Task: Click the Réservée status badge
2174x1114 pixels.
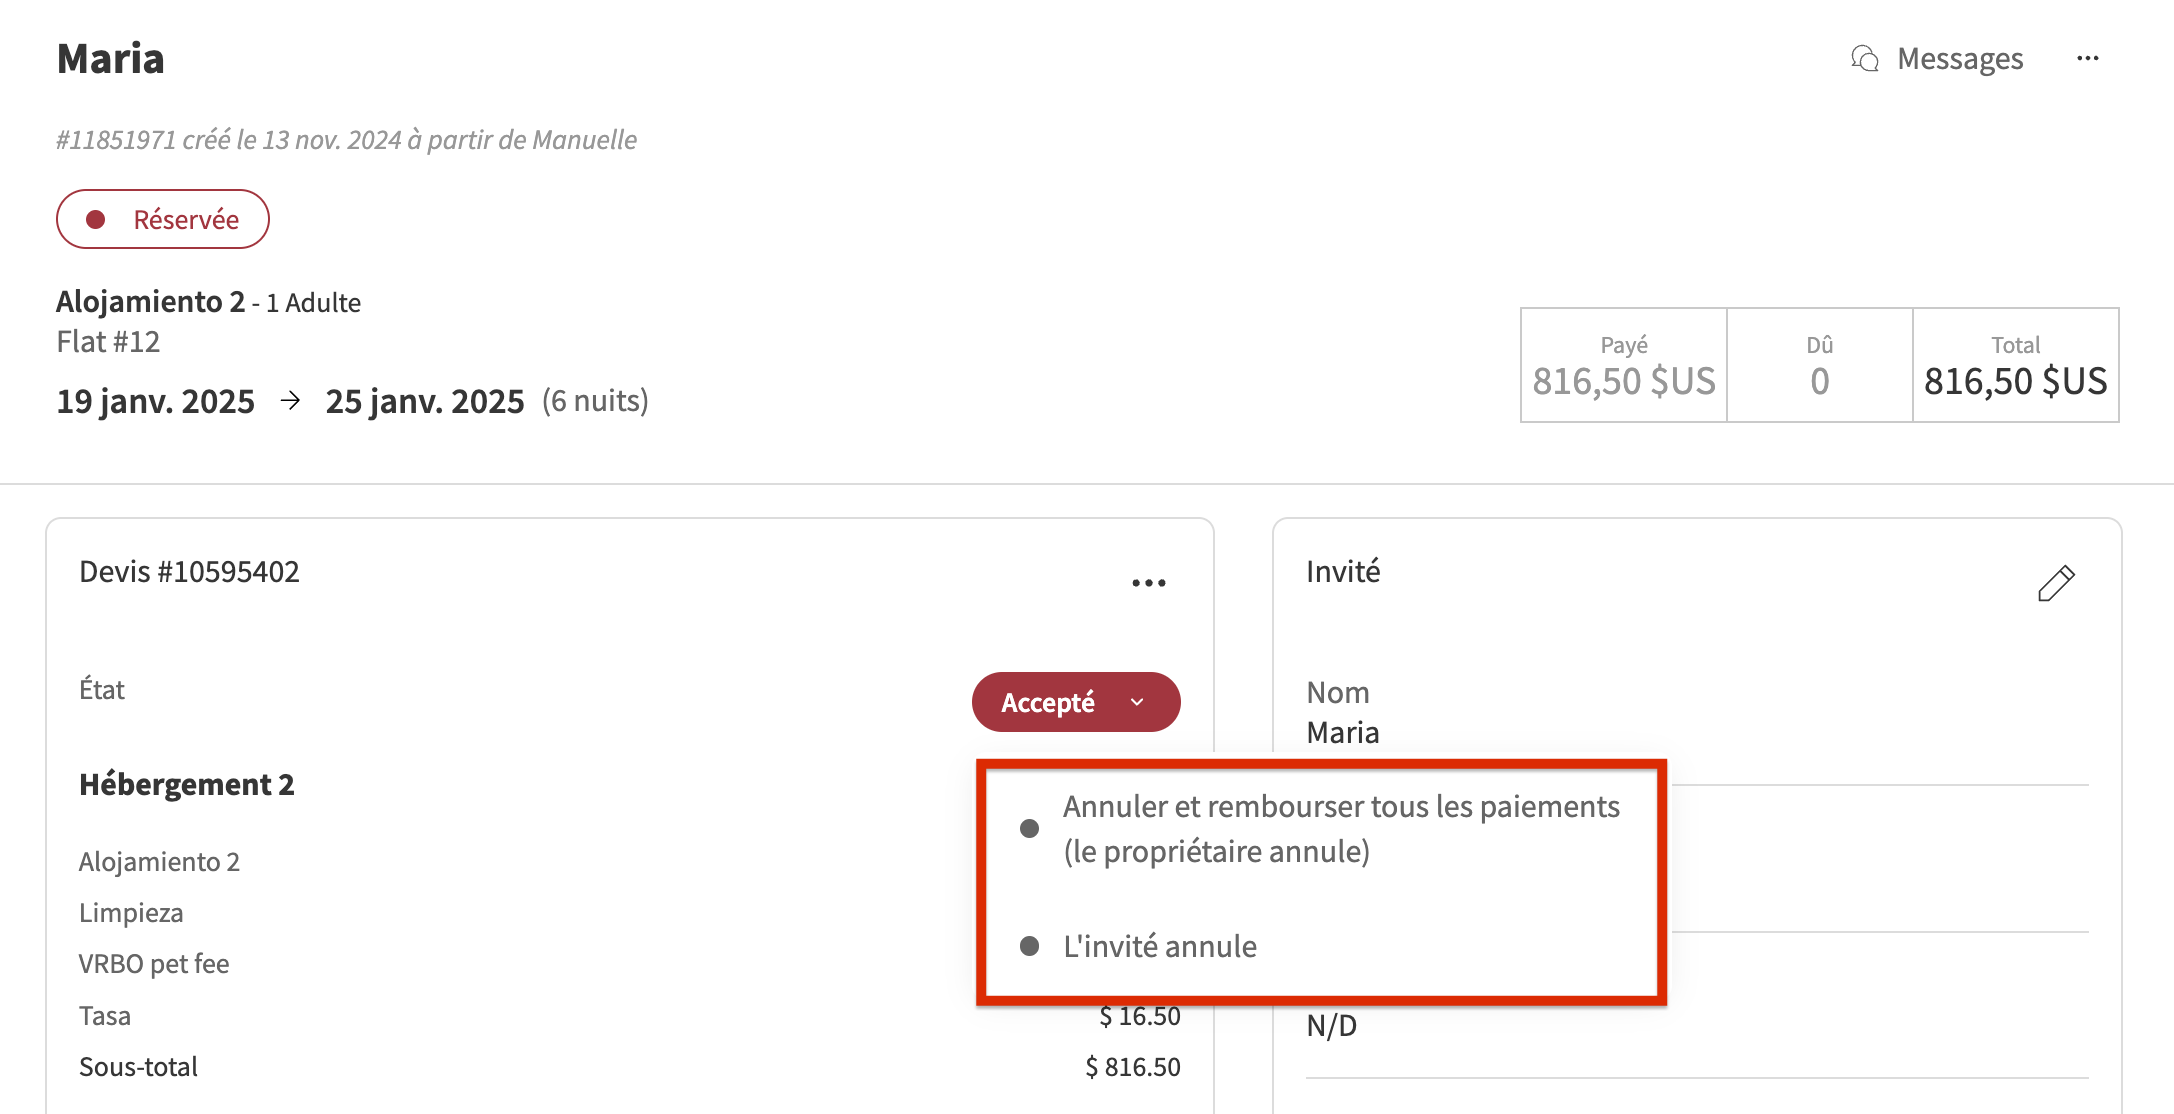Action: (163, 219)
